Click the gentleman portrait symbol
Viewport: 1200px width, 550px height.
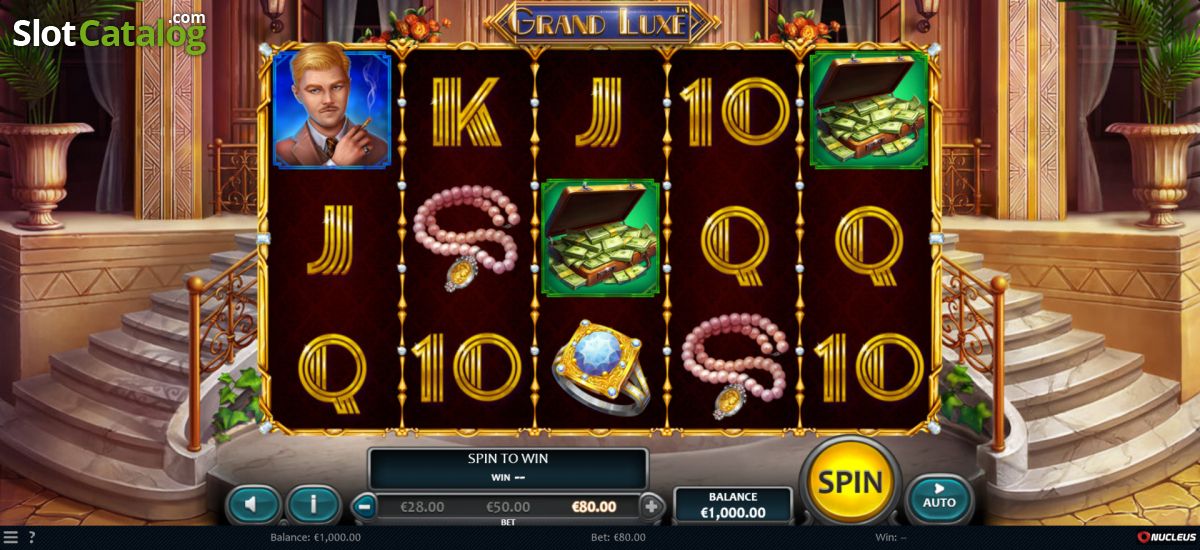pyautogui.click(x=333, y=110)
